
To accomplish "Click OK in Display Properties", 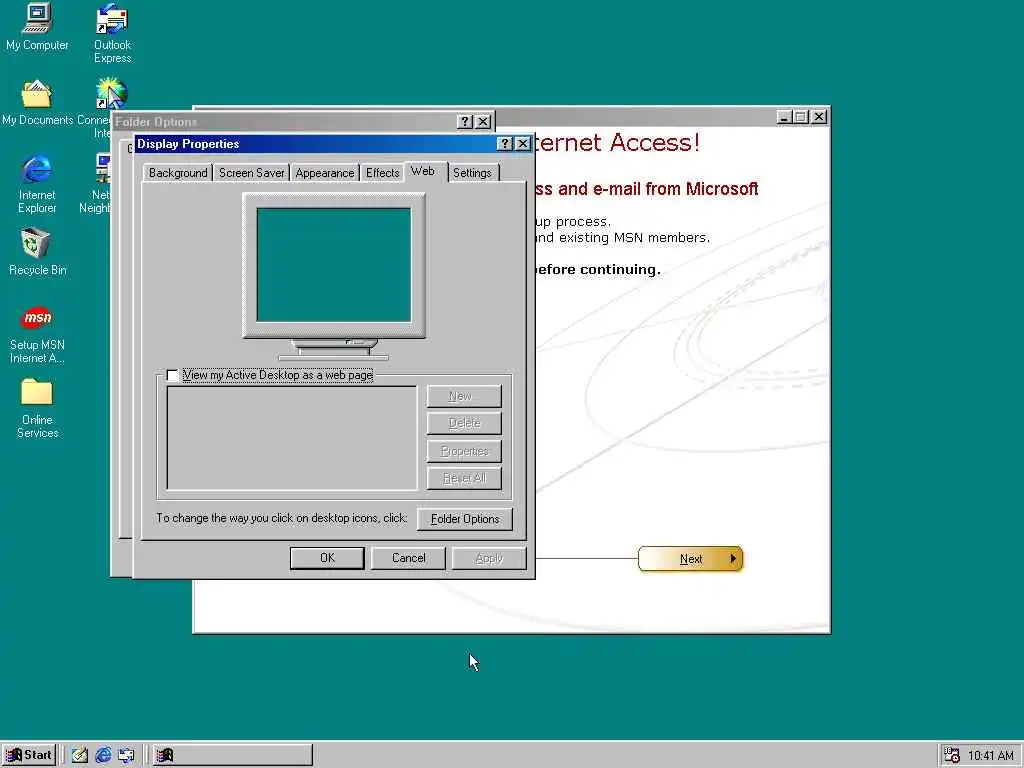I will coord(327,558).
